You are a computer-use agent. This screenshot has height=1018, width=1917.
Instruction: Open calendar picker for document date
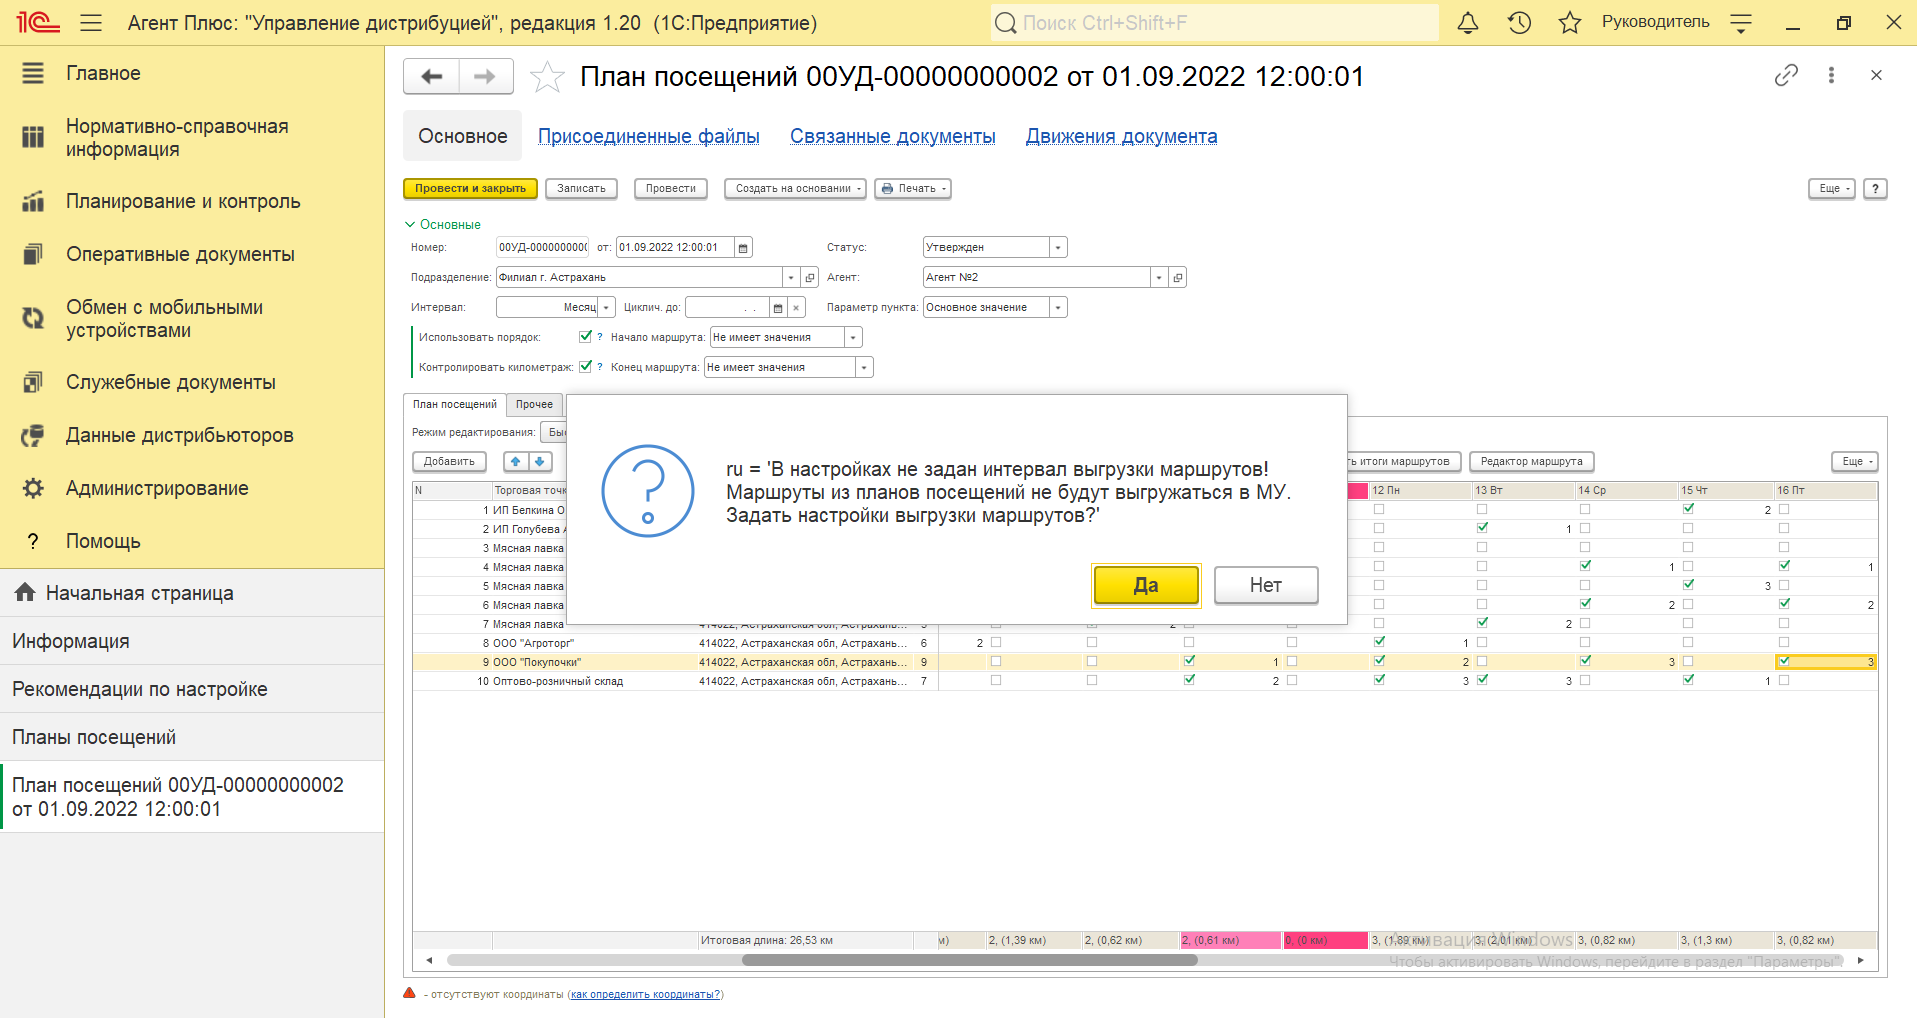tap(743, 248)
